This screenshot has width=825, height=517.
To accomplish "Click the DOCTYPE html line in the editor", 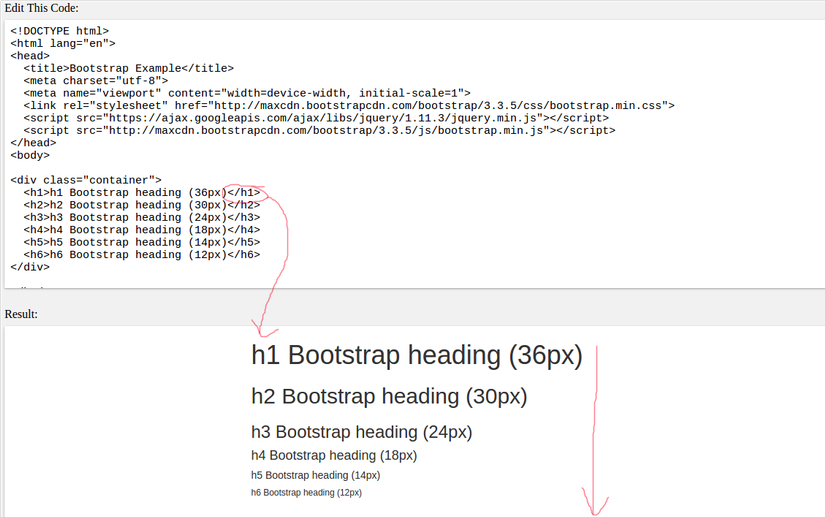I will pyautogui.click(x=59, y=31).
